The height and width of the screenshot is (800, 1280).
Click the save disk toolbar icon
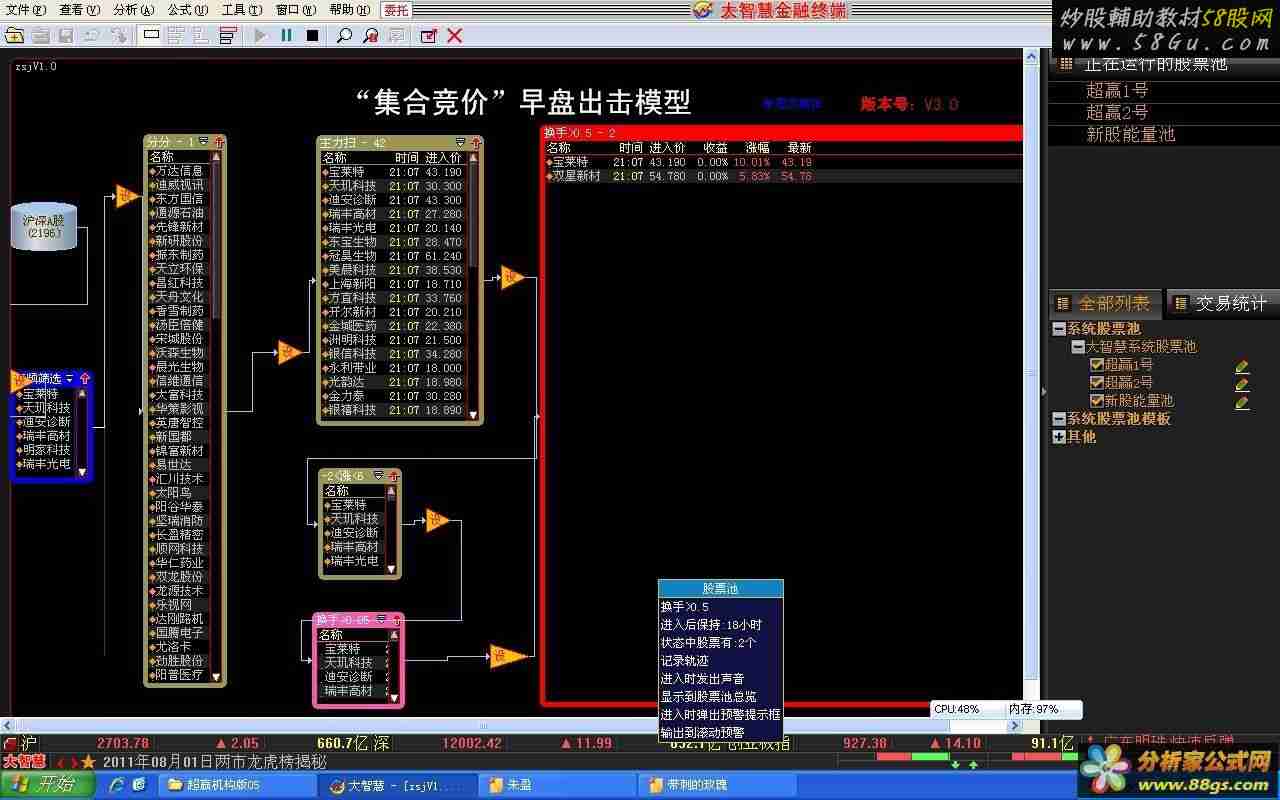[66, 36]
